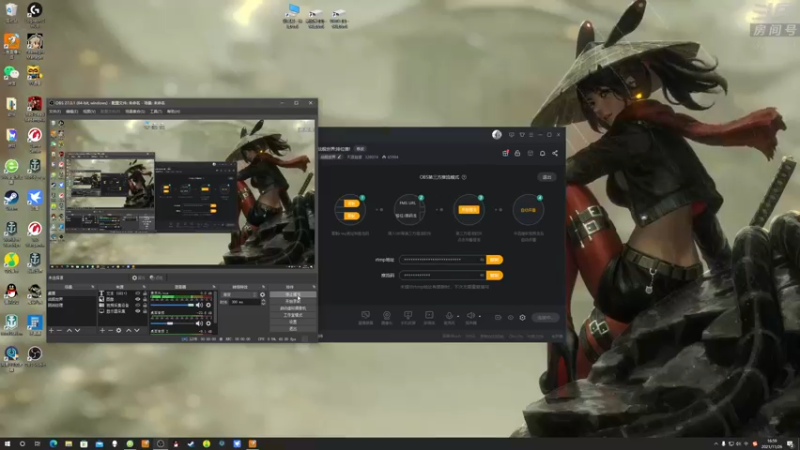Pop out the audio mixer dock
Screen dimensions: 800x450
(214, 287)
